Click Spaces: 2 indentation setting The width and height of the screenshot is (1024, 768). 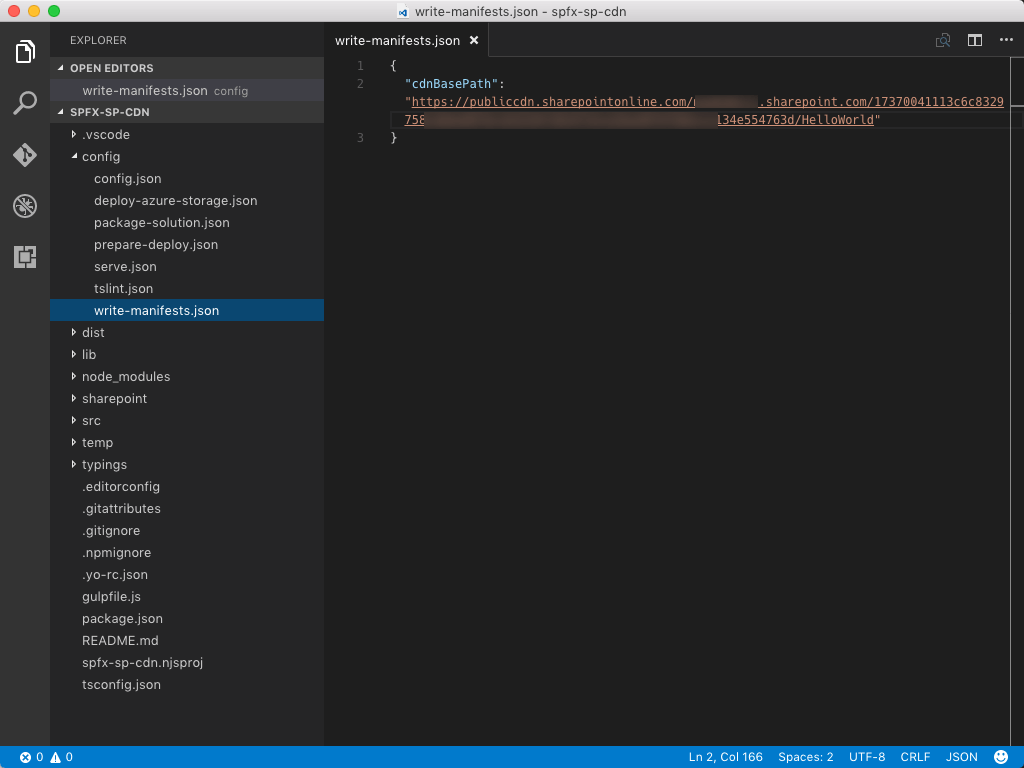(x=806, y=757)
